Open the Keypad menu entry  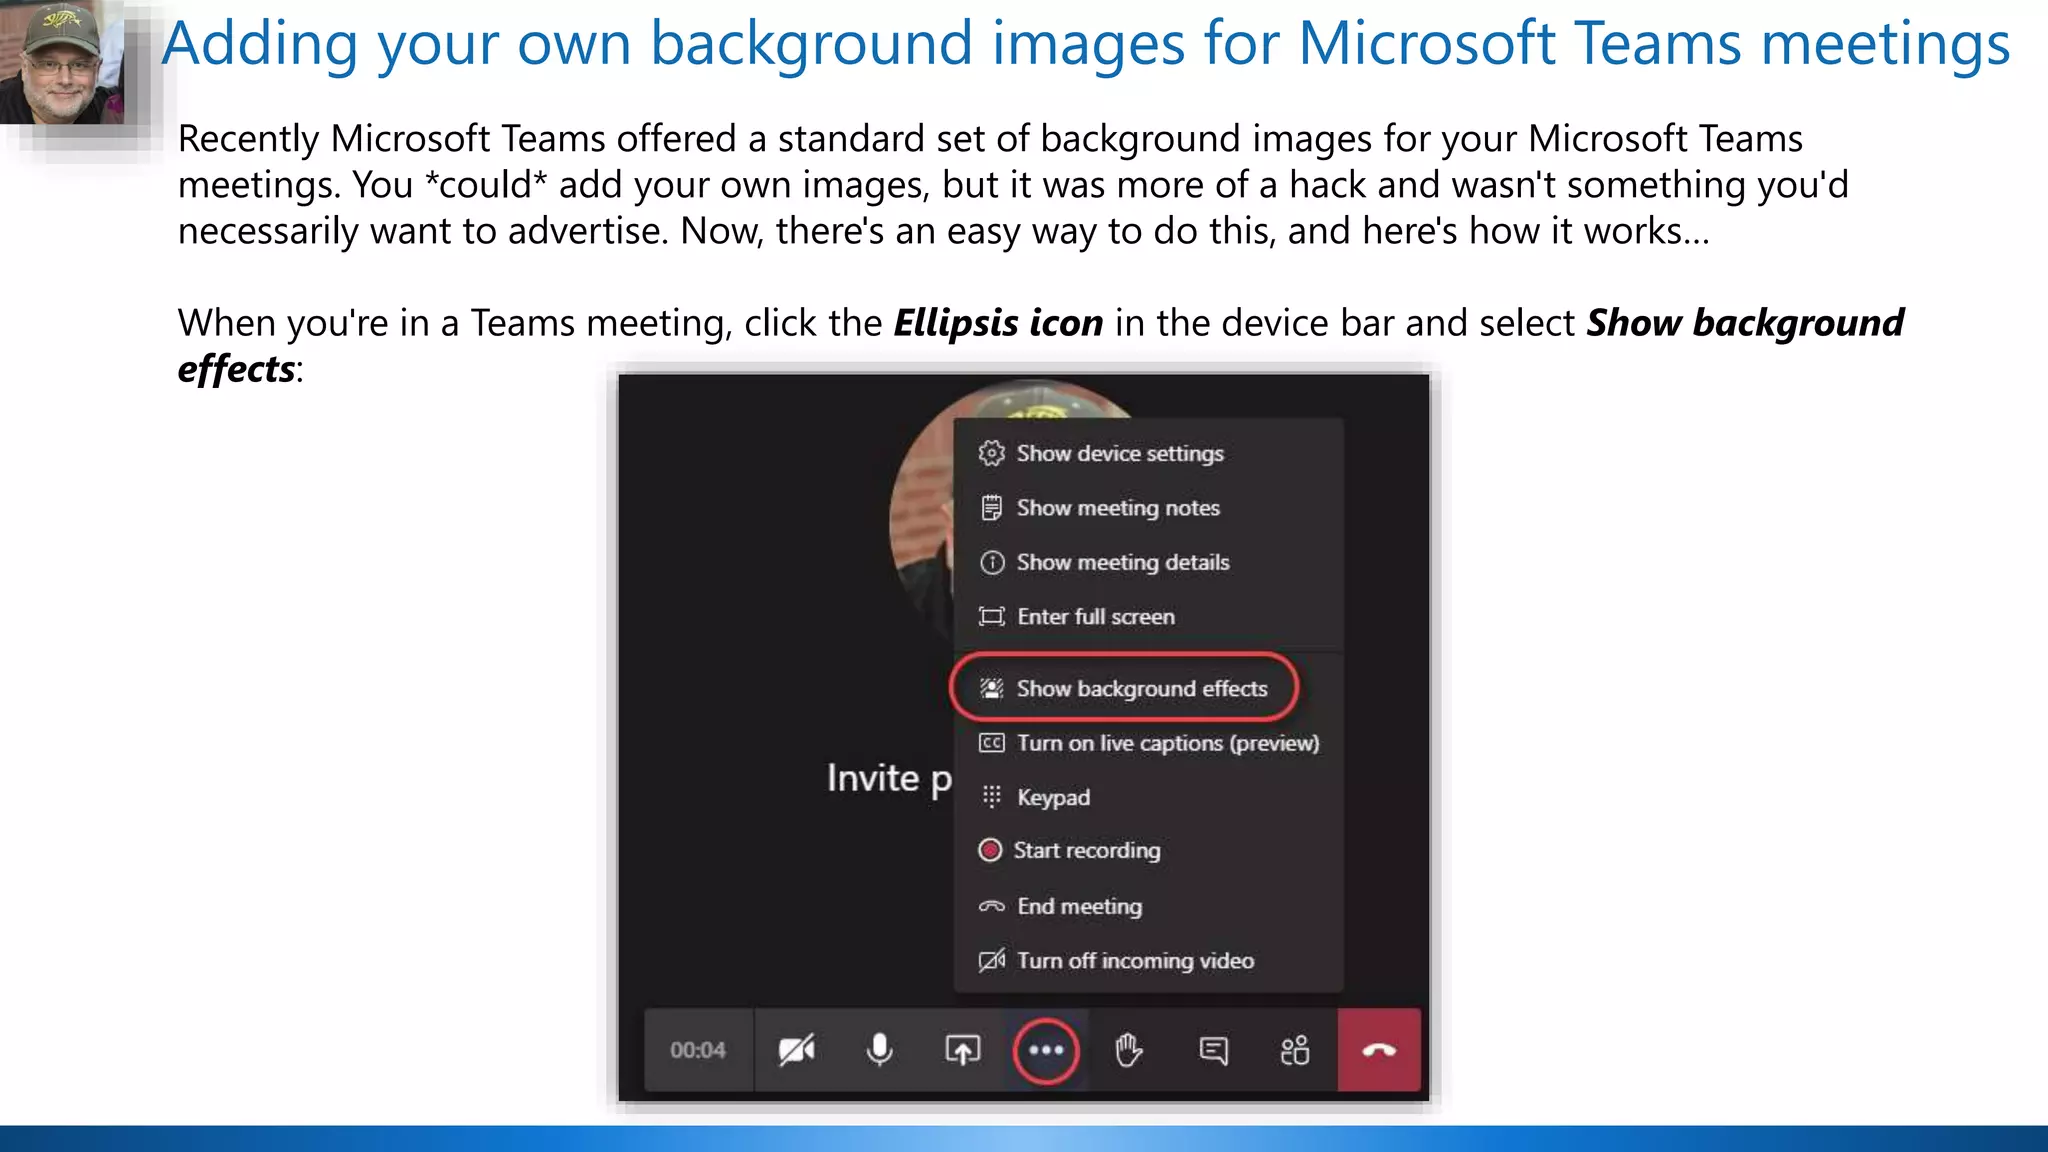tap(1148, 797)
